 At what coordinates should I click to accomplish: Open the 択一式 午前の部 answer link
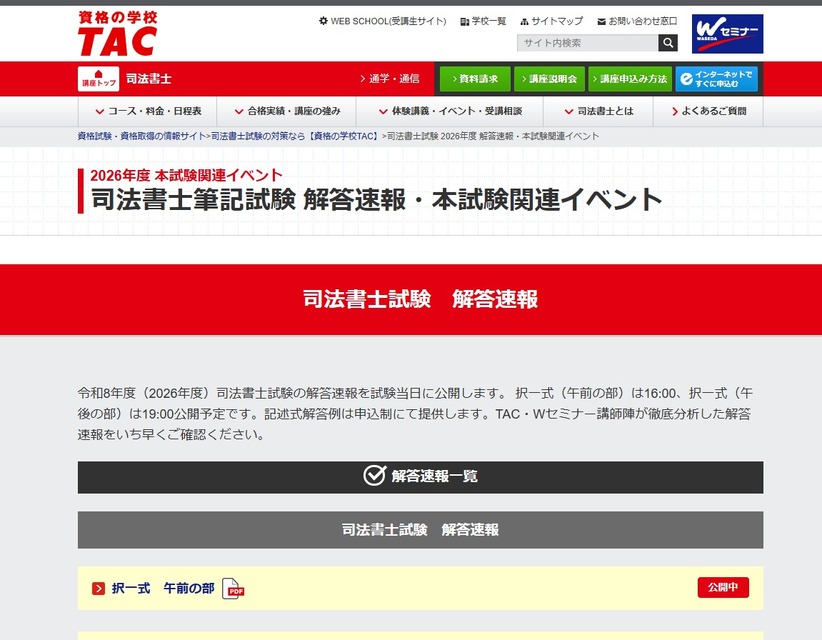click(x=163, y=588)
